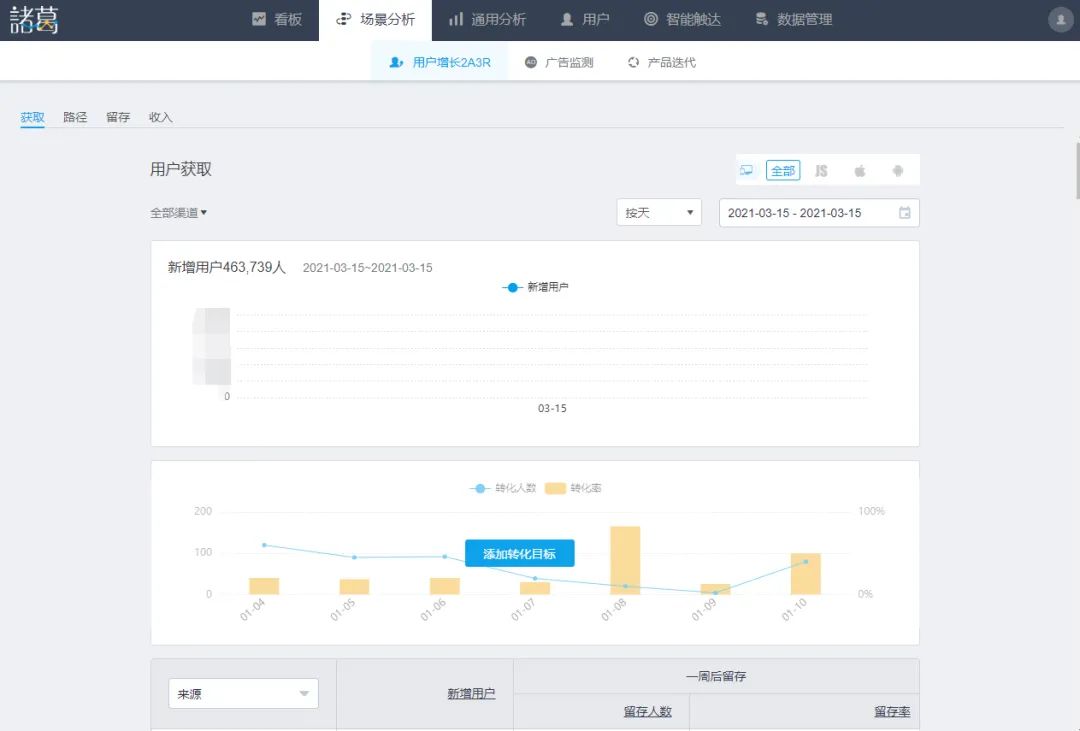Open the 来源 source dropdown

[243, 694]
